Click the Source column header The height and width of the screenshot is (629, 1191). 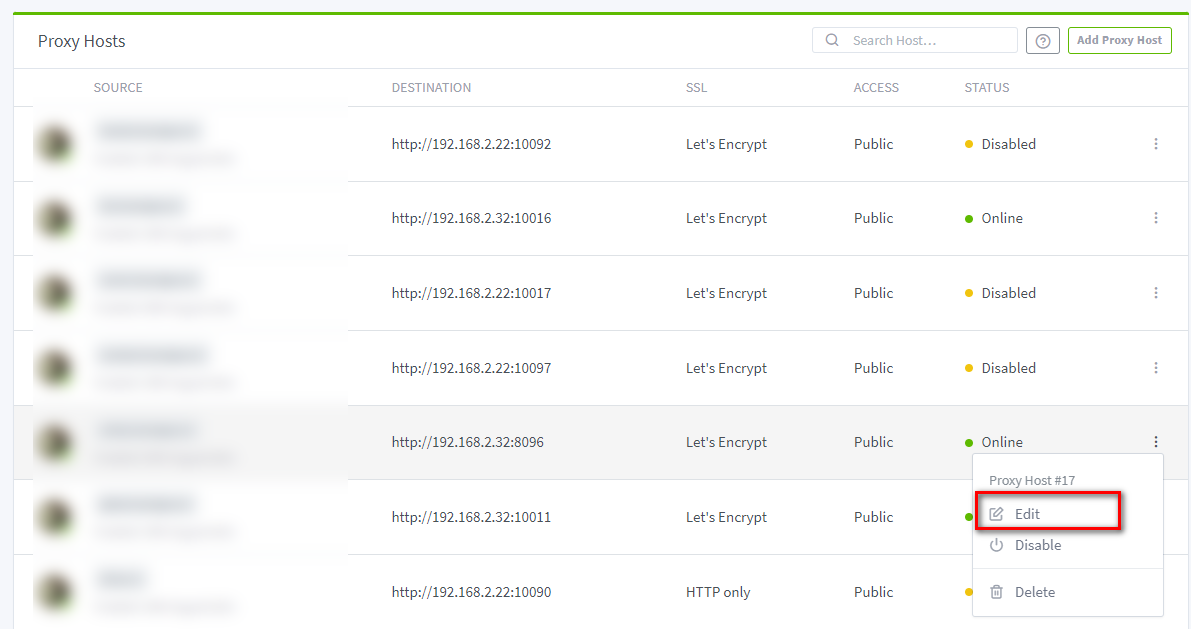point(118,88)
